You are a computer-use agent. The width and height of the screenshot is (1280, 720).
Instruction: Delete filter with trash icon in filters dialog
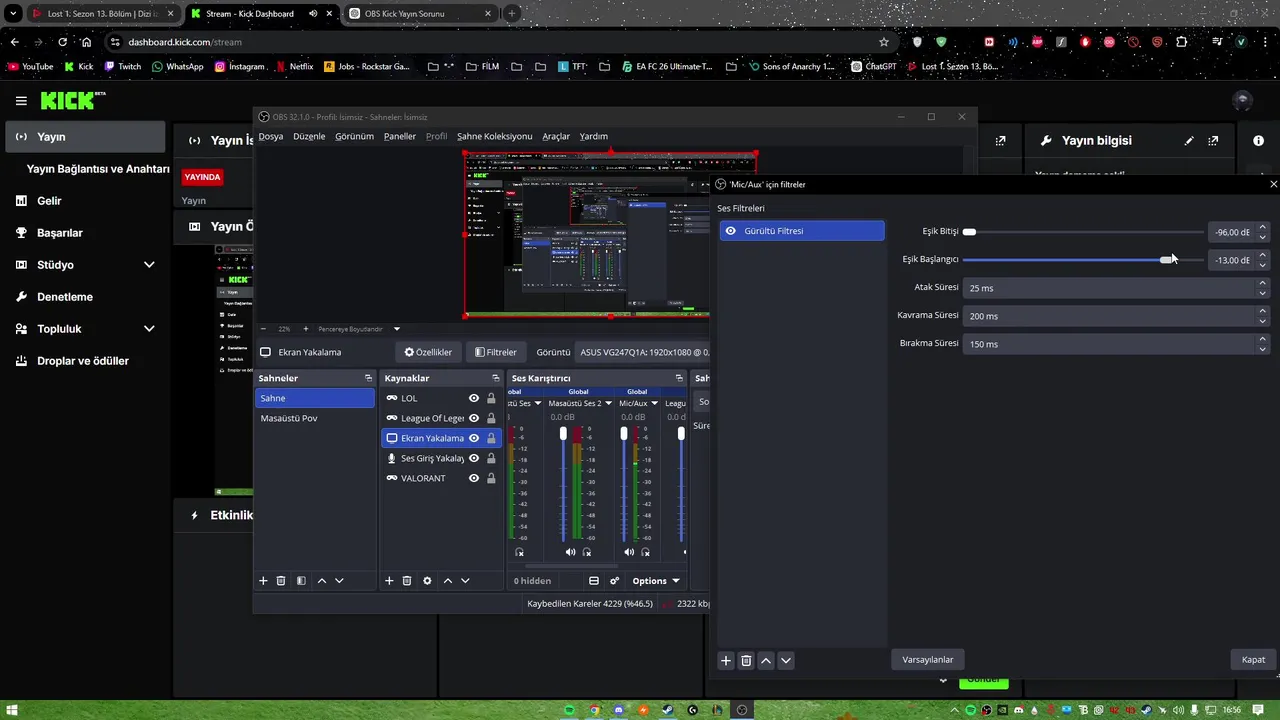tap(746, 660)
